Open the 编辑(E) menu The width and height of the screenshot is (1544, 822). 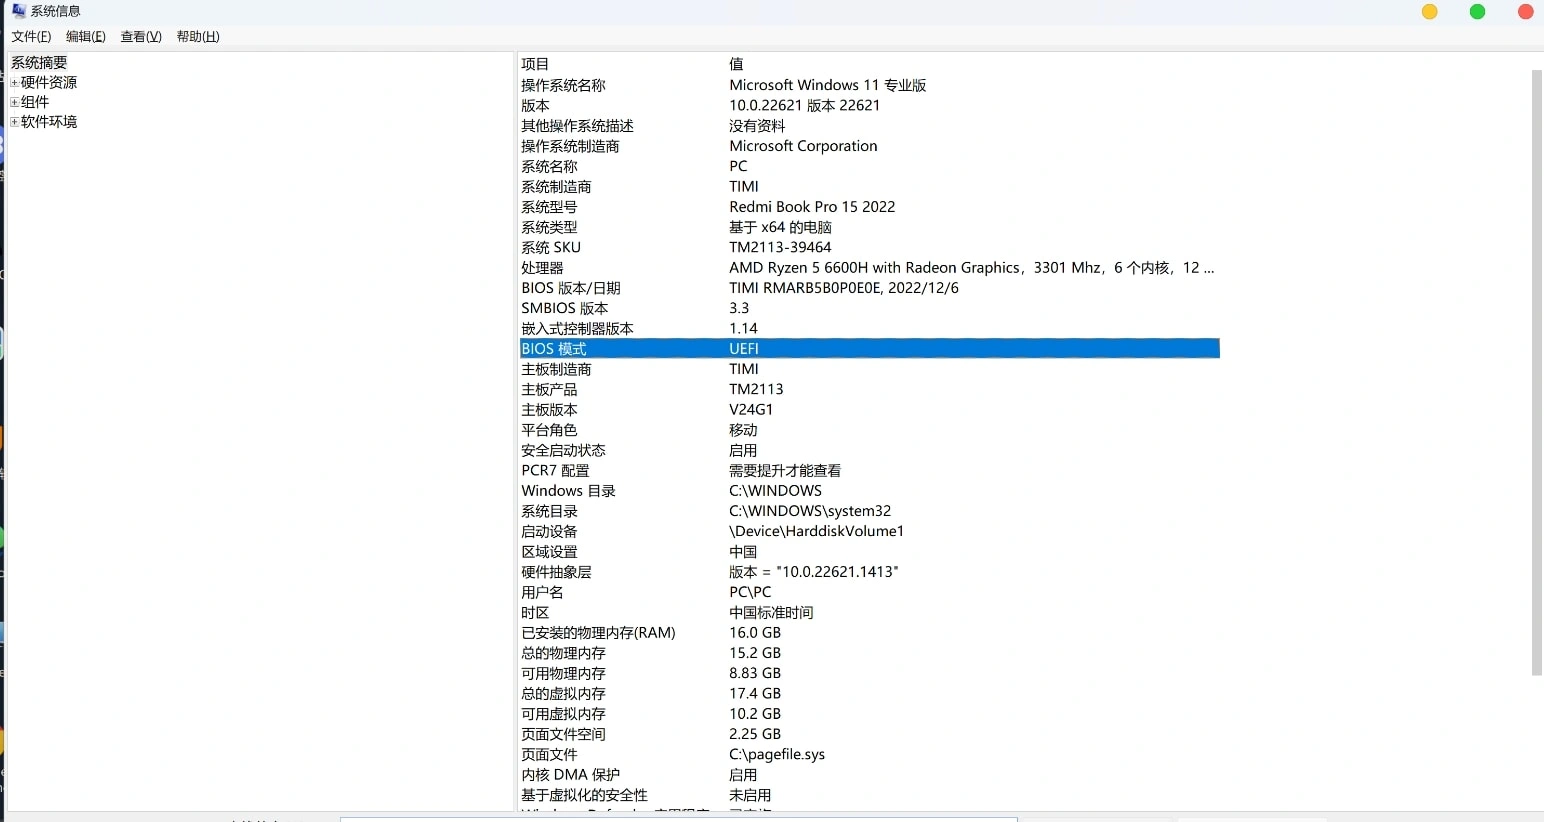click(86, 37)
